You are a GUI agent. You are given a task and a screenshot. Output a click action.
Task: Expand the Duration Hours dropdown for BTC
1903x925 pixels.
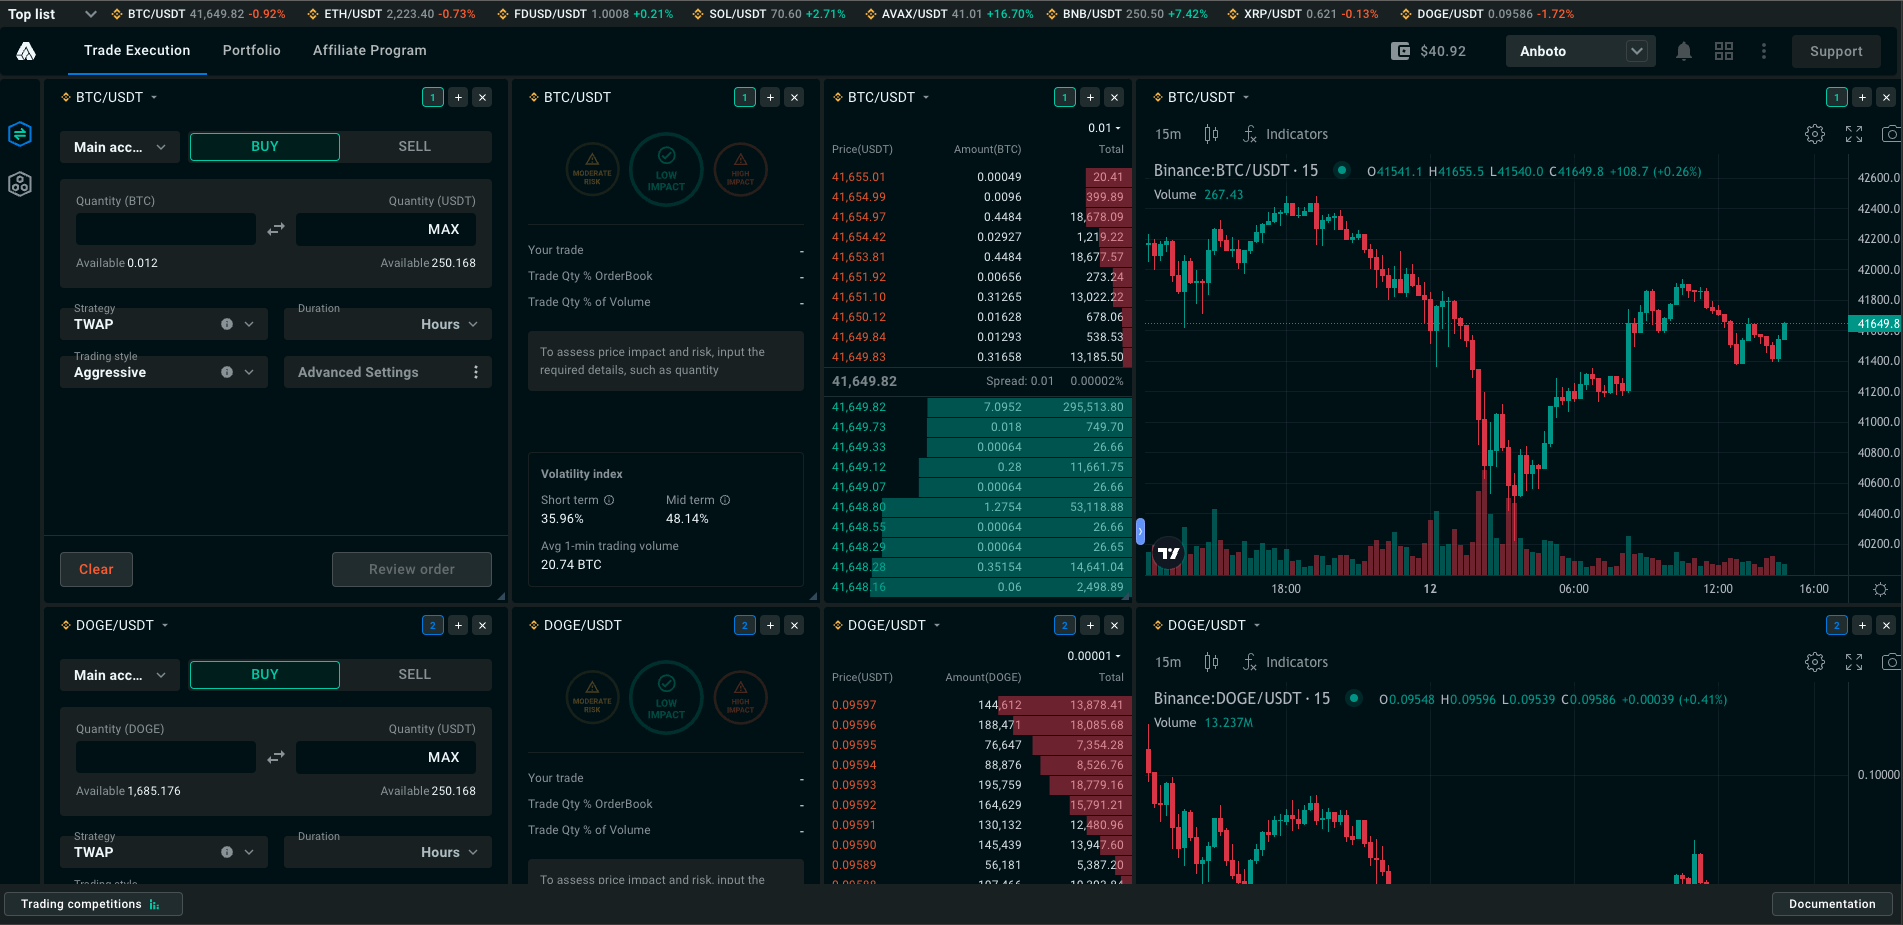[x=388, y=324]
